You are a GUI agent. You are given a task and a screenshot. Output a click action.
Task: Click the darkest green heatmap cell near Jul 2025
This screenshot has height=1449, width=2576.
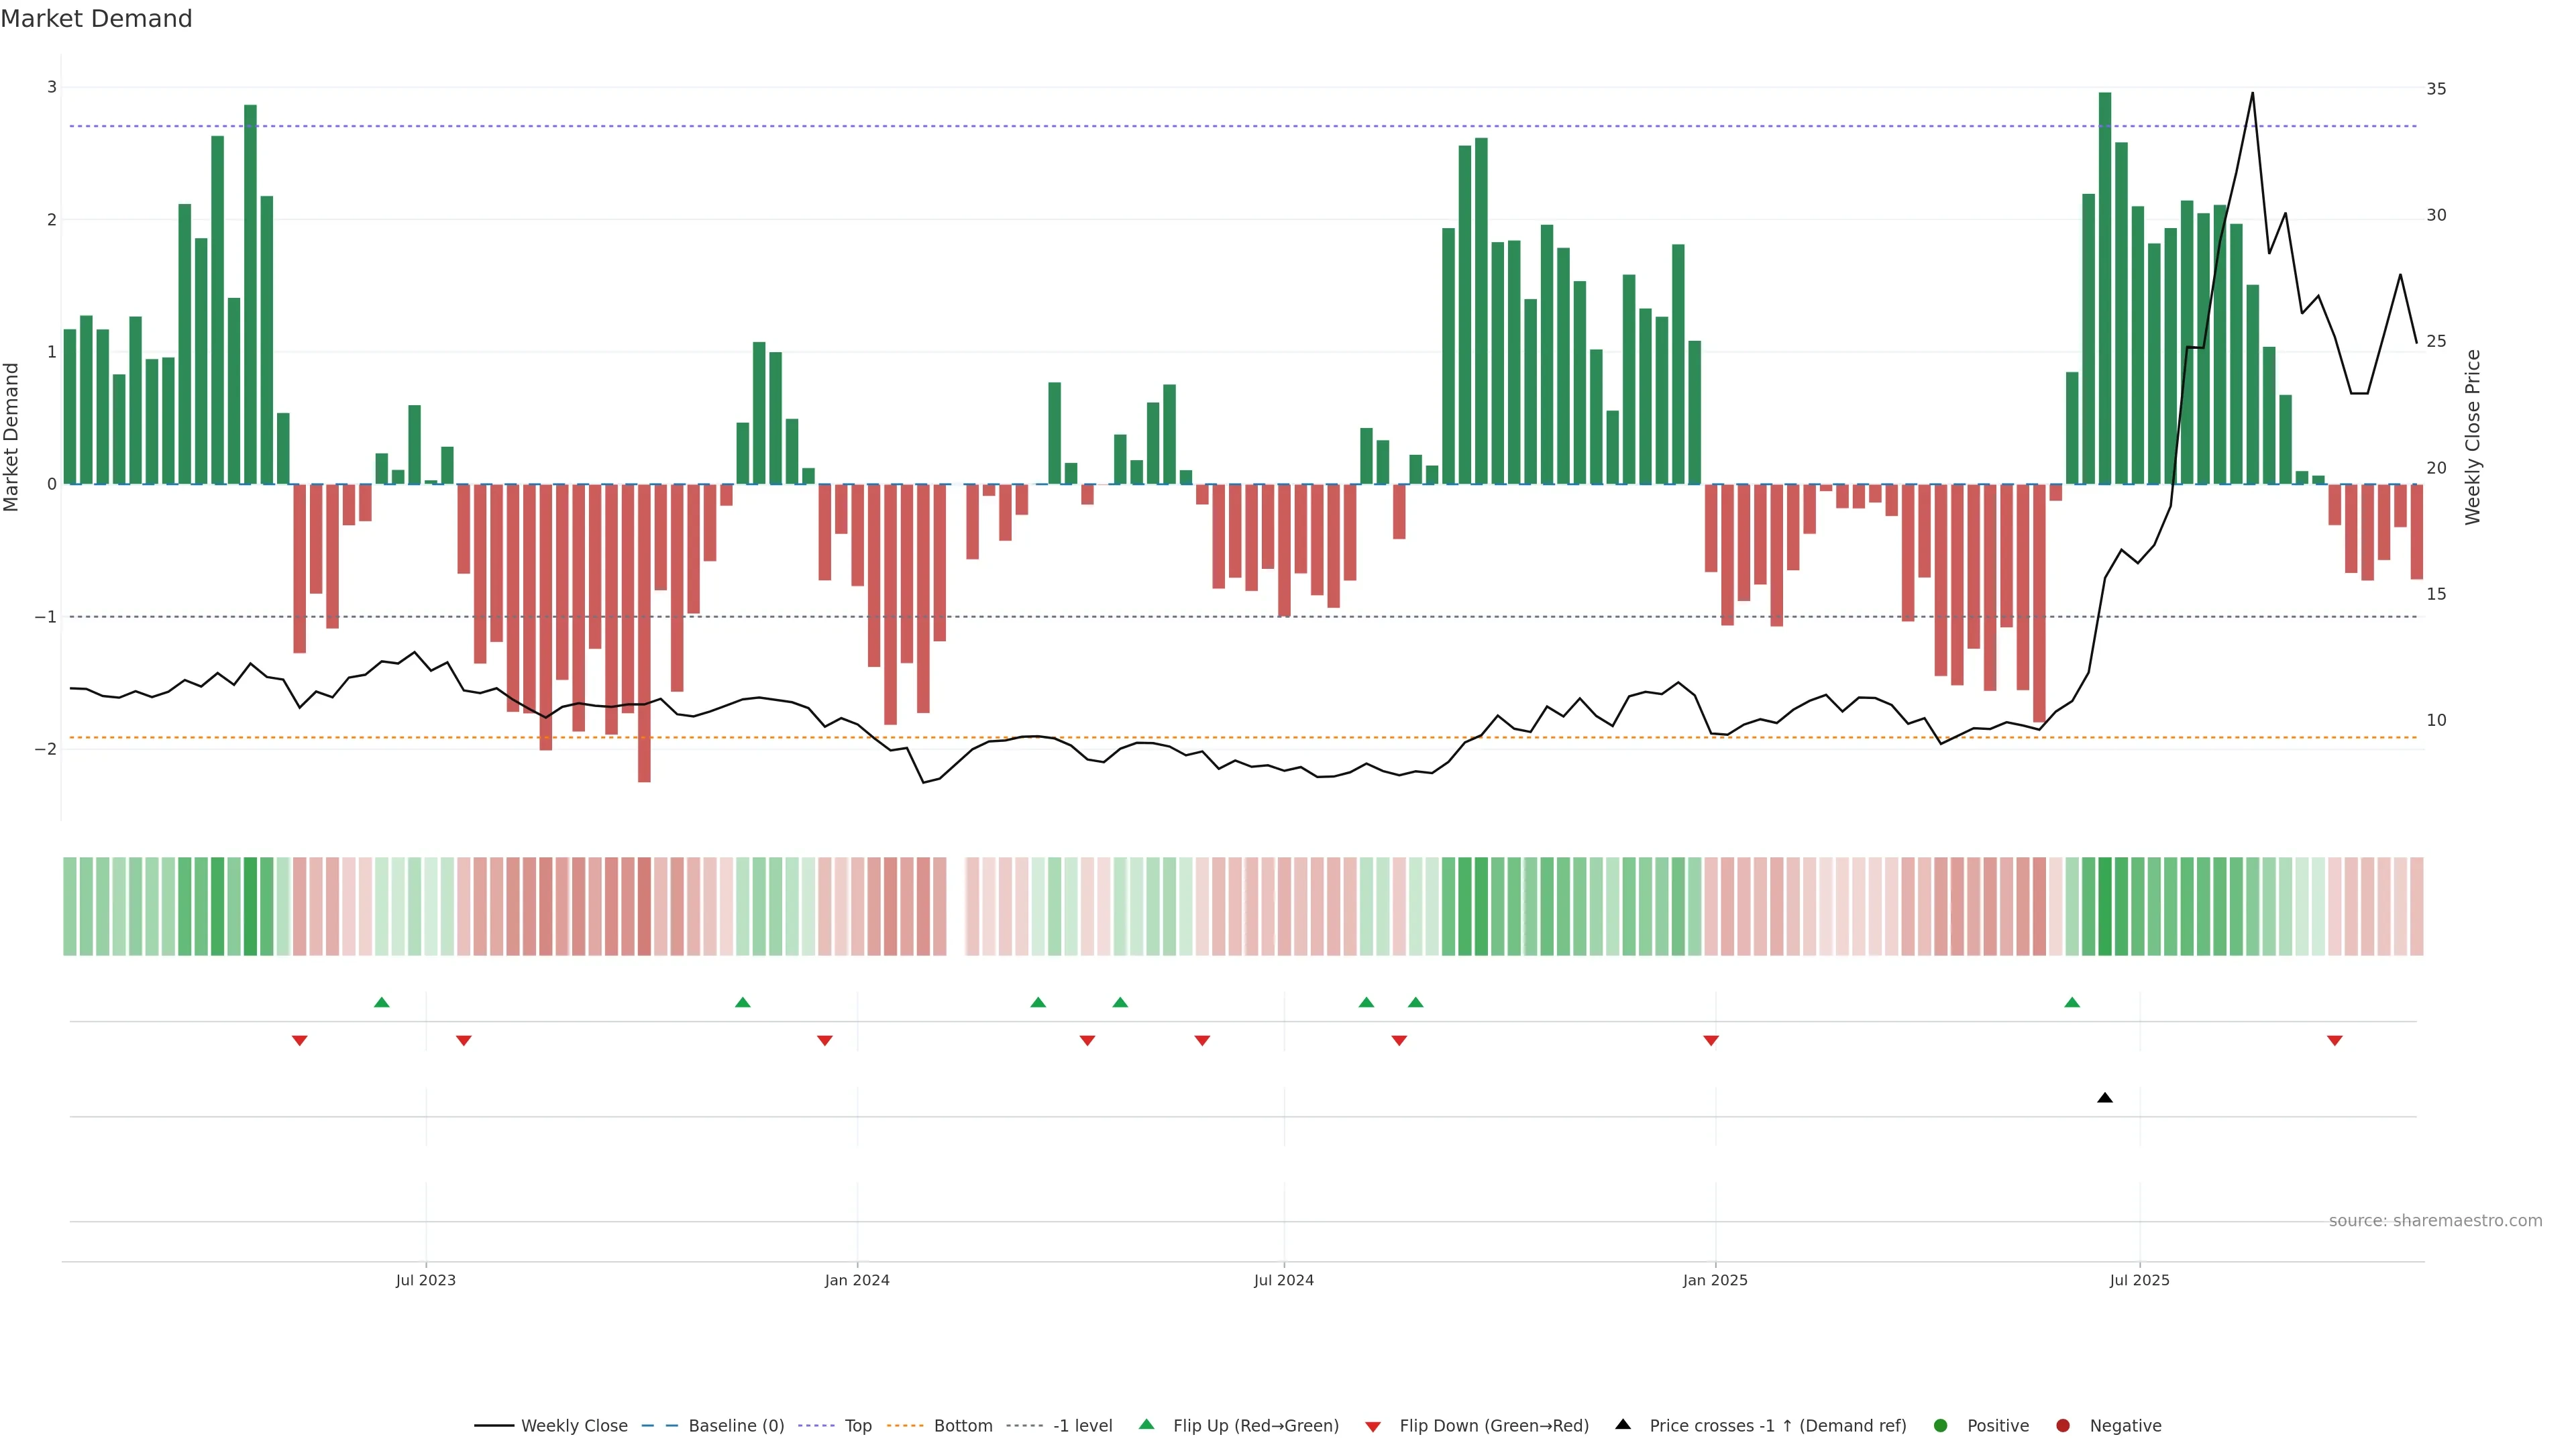click(2104, 906)
